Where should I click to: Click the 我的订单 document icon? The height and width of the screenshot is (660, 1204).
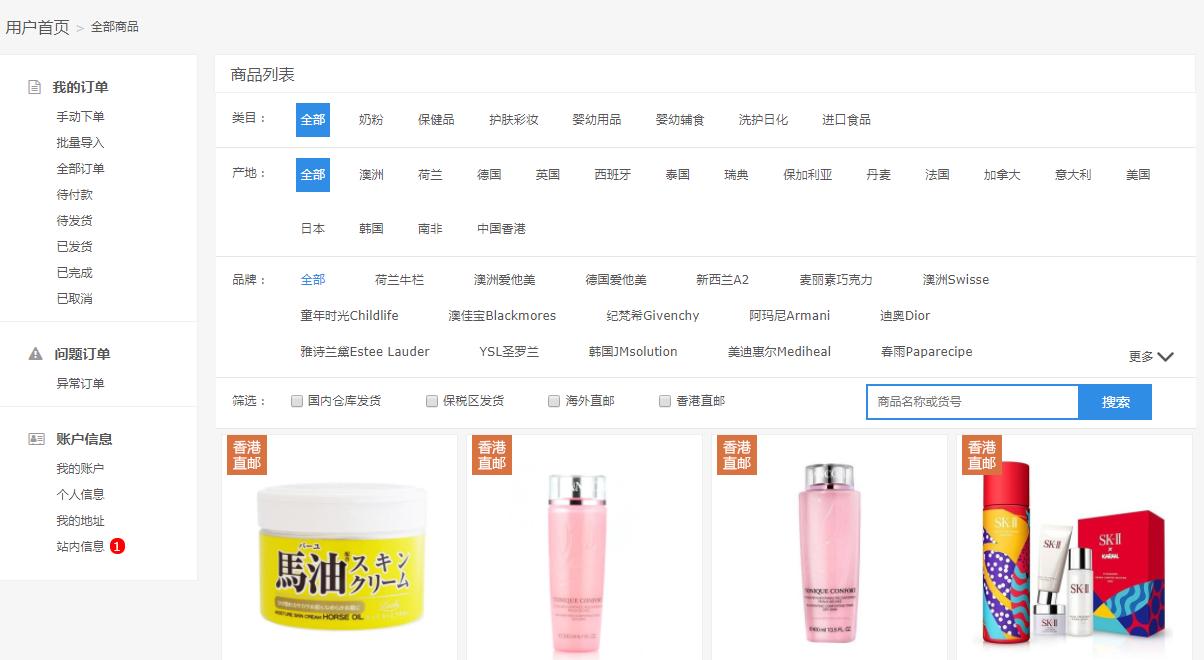pos(35,87)
